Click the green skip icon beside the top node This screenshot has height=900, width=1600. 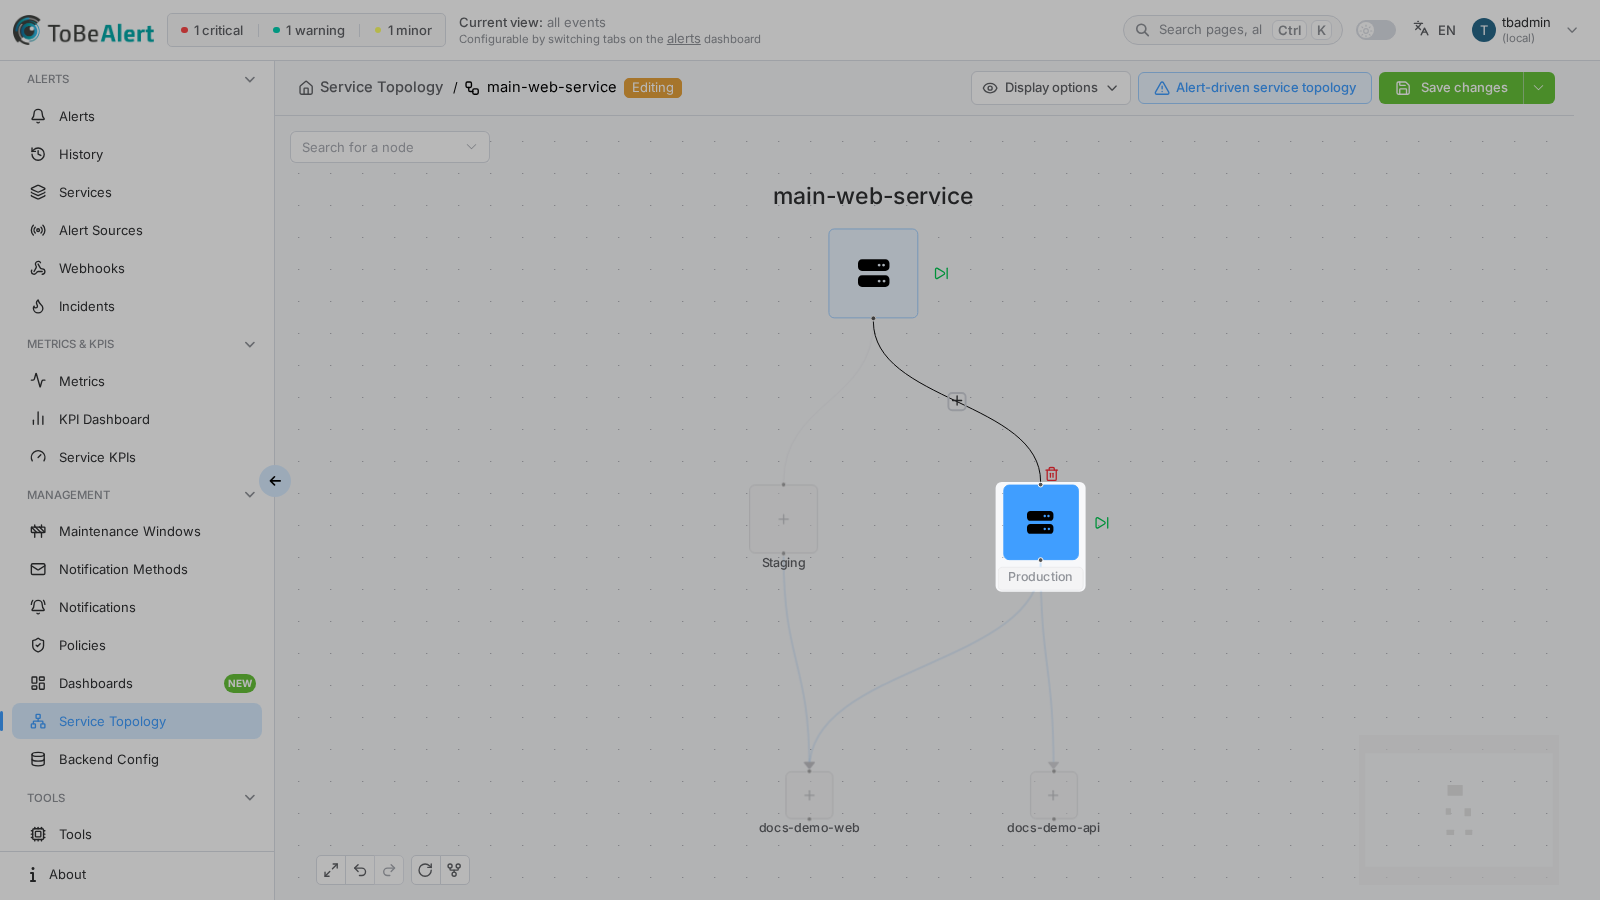tap(941, 273)
